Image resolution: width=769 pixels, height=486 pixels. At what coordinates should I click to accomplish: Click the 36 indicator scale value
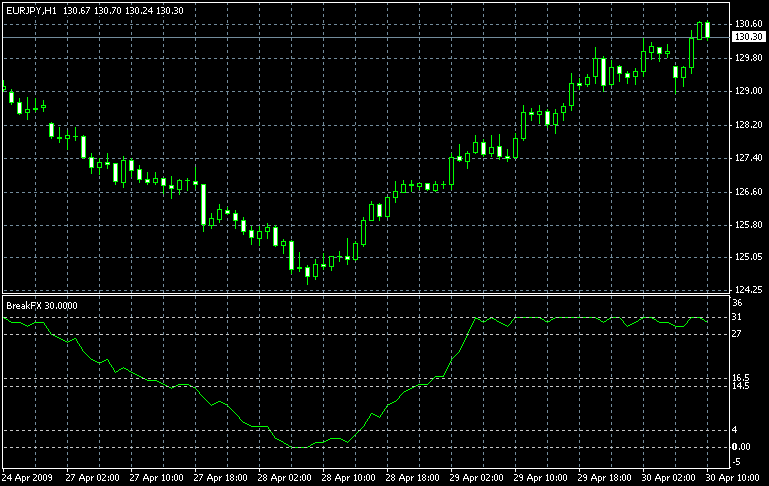[x=737, y=303]
